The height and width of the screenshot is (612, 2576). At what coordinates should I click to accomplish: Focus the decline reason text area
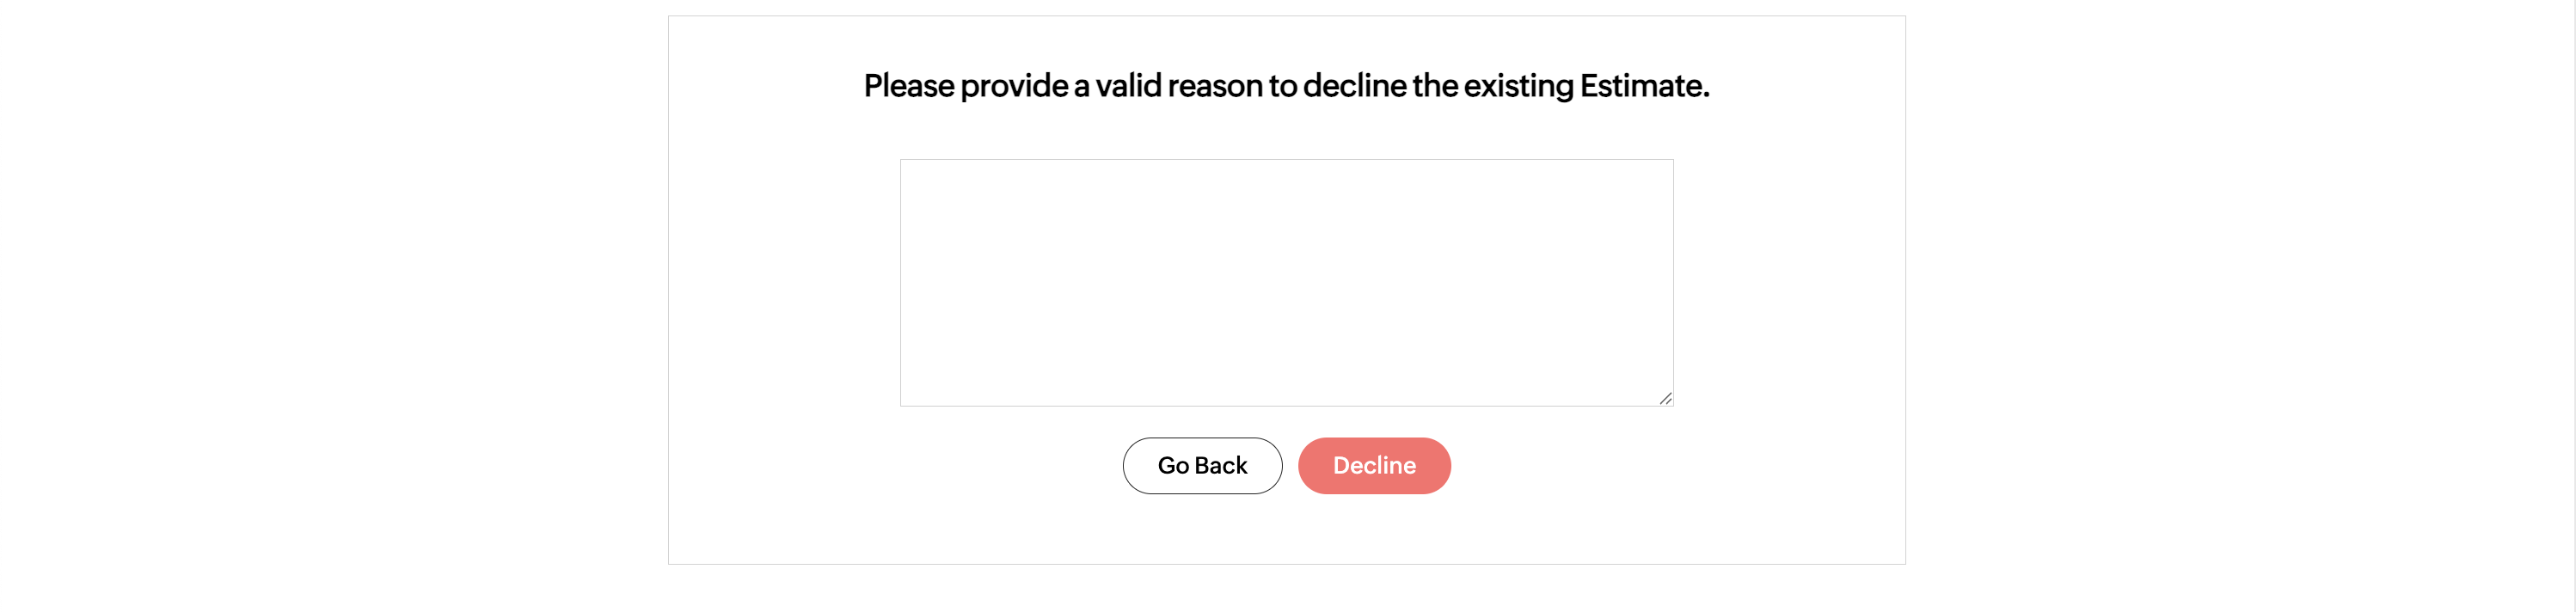pos(1285,282)
